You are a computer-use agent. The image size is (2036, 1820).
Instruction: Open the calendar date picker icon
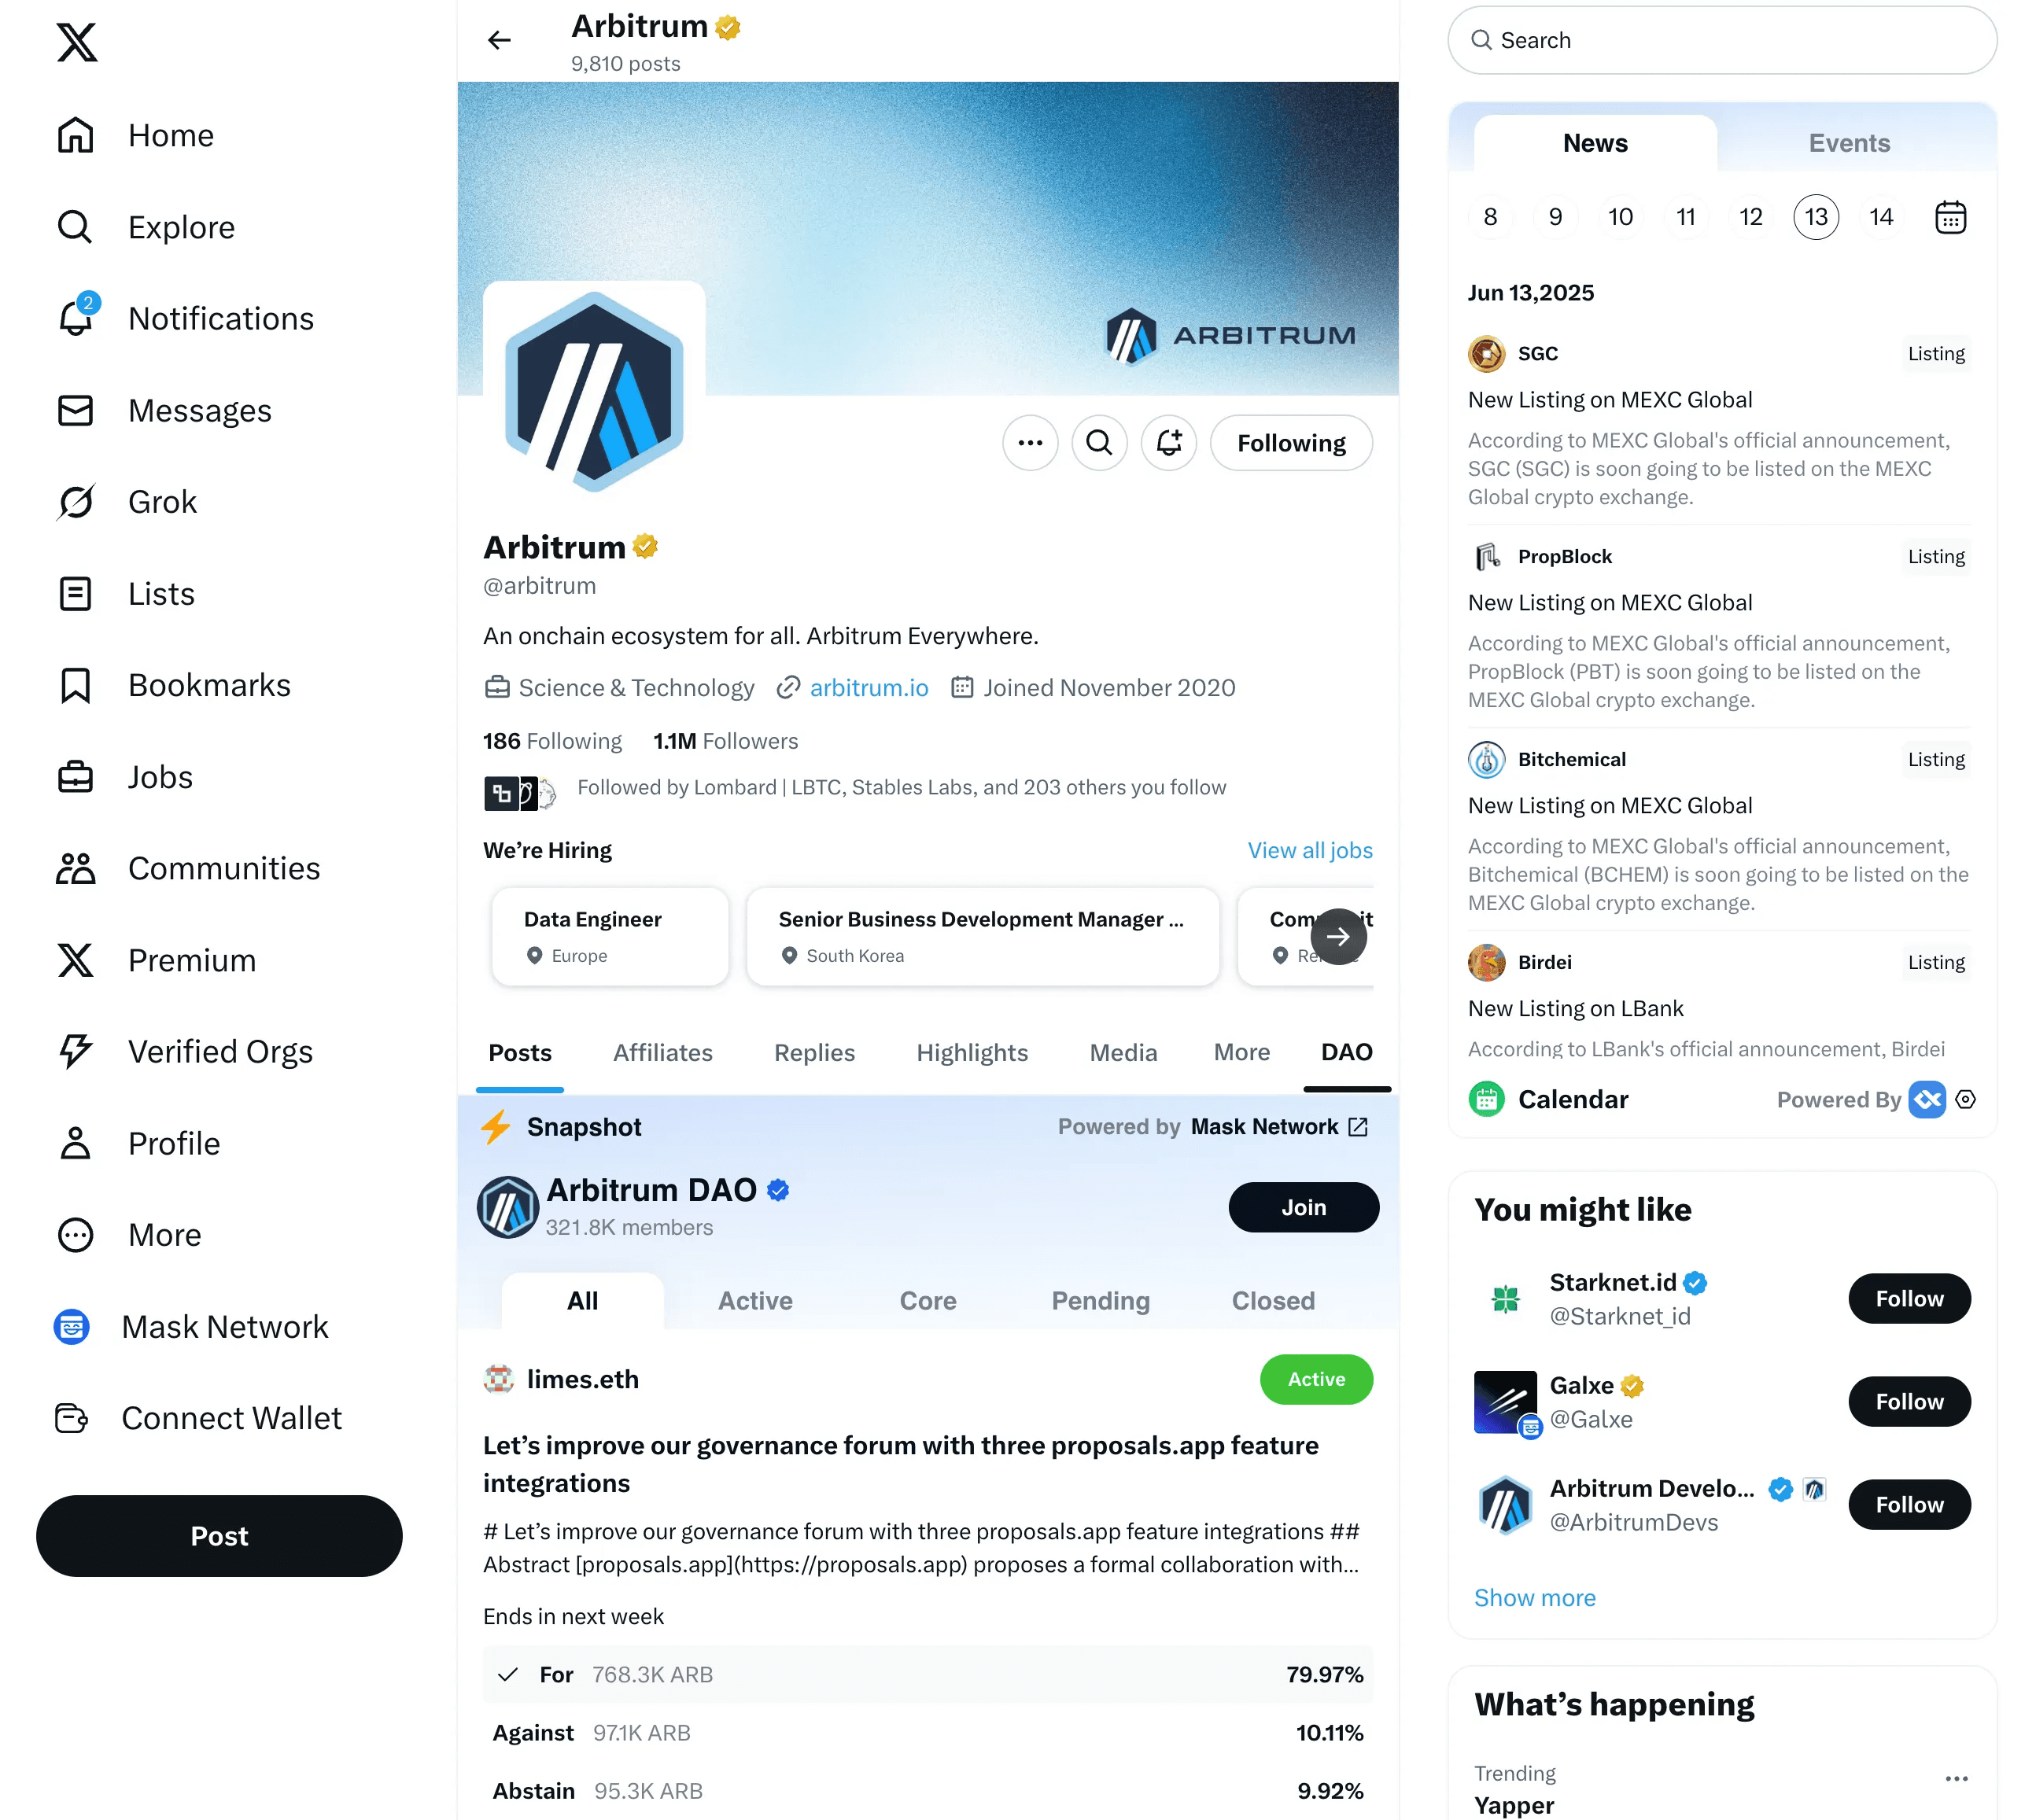point(1950,217)
